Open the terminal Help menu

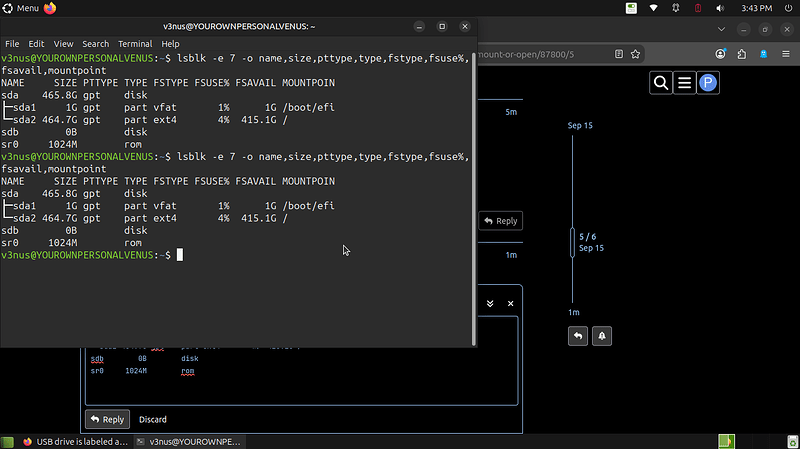click(170, 44)
